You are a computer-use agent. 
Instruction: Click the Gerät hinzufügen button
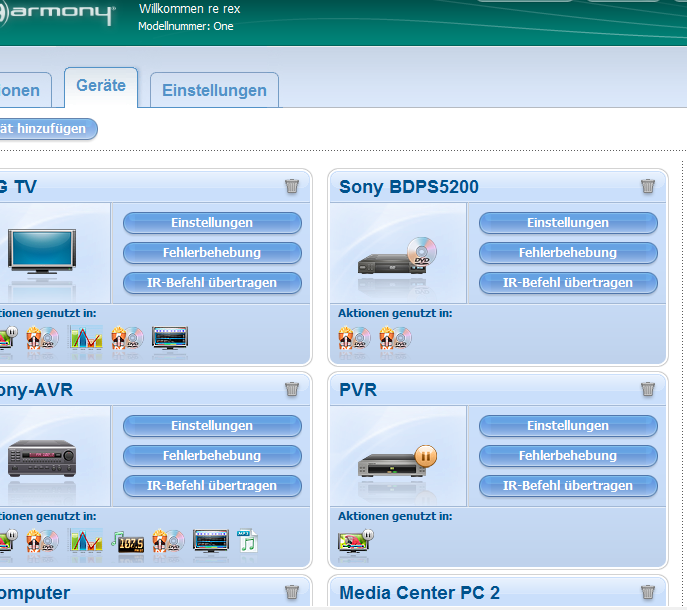(x=48, y=129)
